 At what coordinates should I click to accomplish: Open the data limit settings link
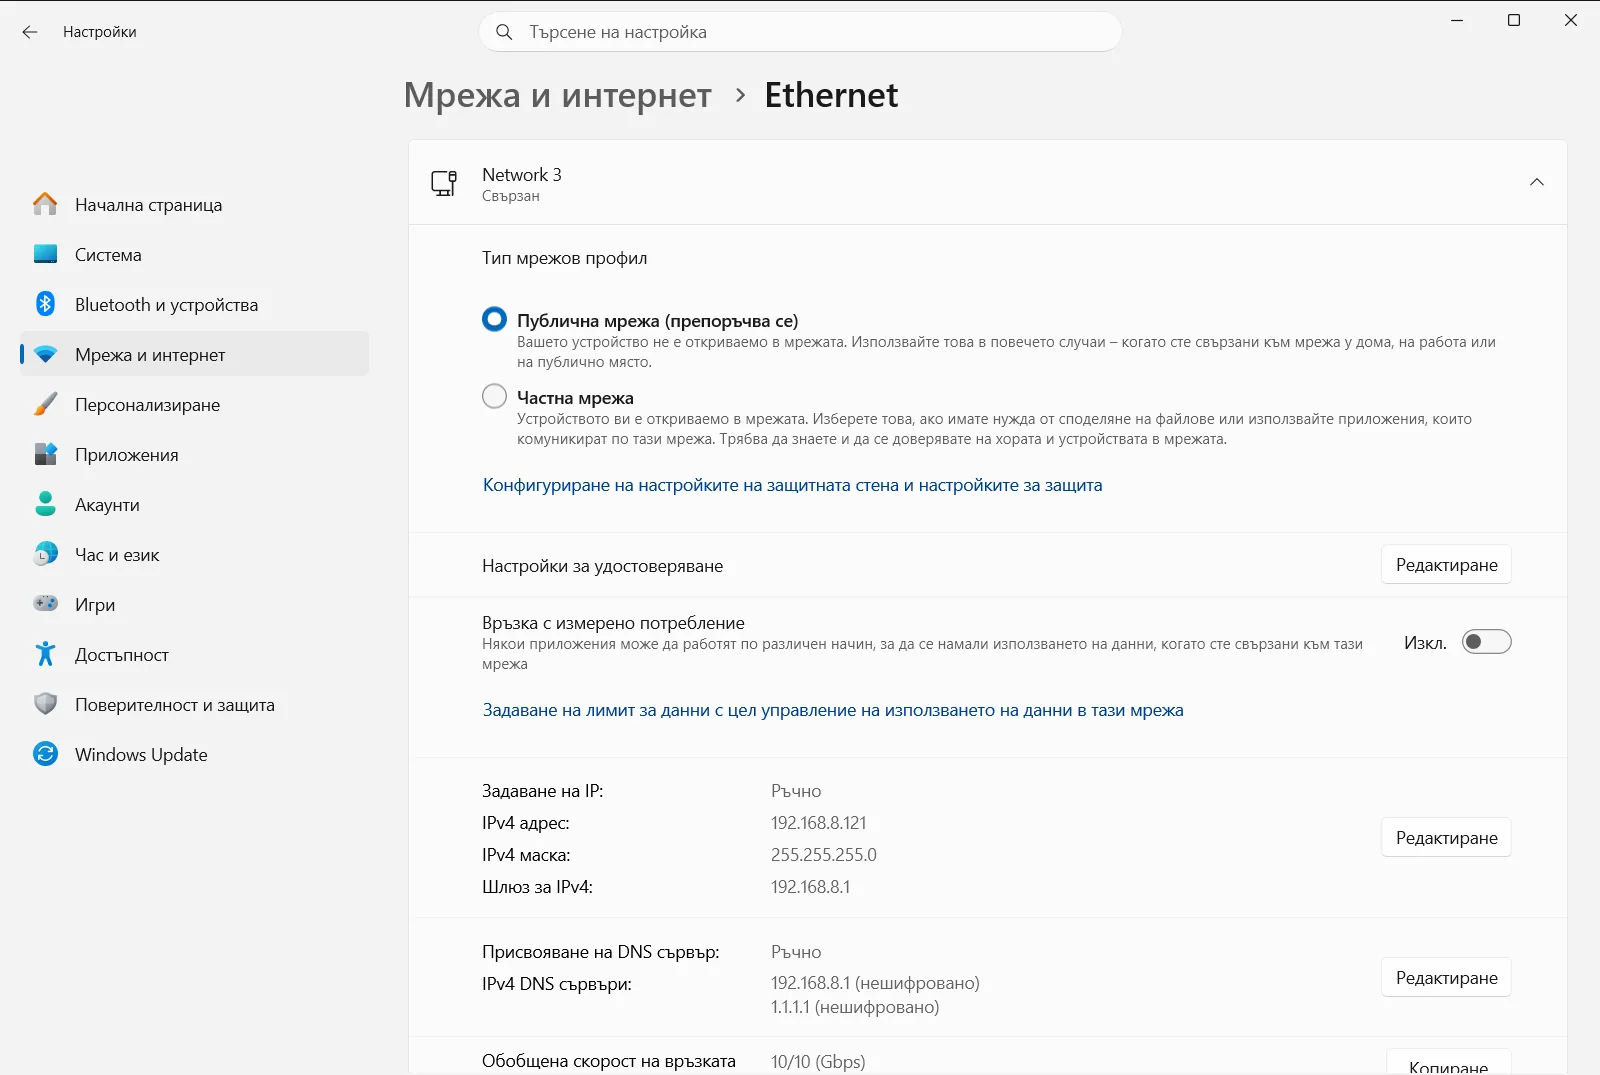click(833, 710)
